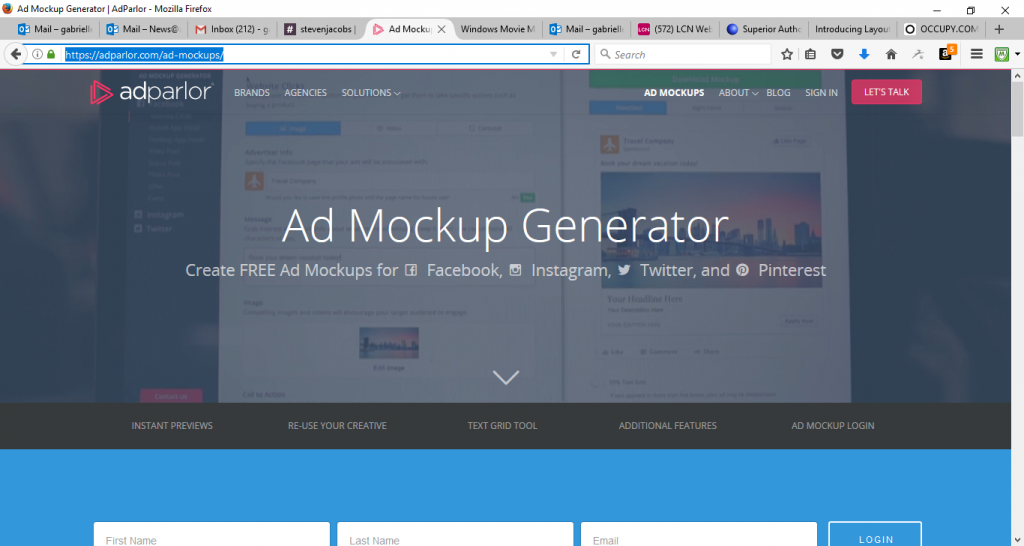The height and width of the screenshot is (546, 1024).
Task: Open the Text Grid Tool section
Action: 502,426
